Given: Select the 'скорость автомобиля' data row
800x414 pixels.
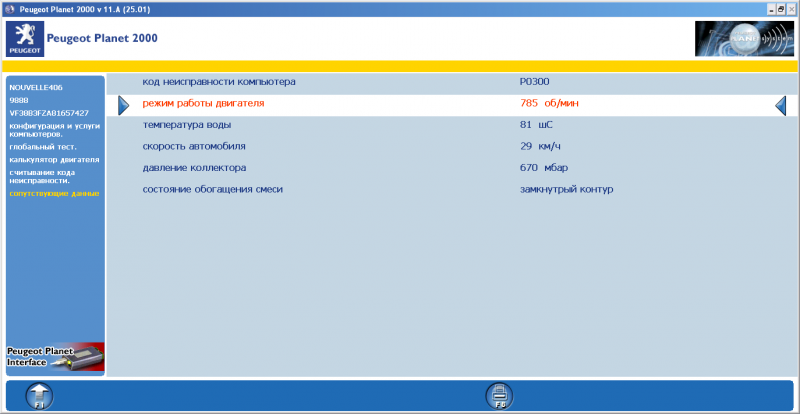Looking at the screenshot, I should pos(193,146).
